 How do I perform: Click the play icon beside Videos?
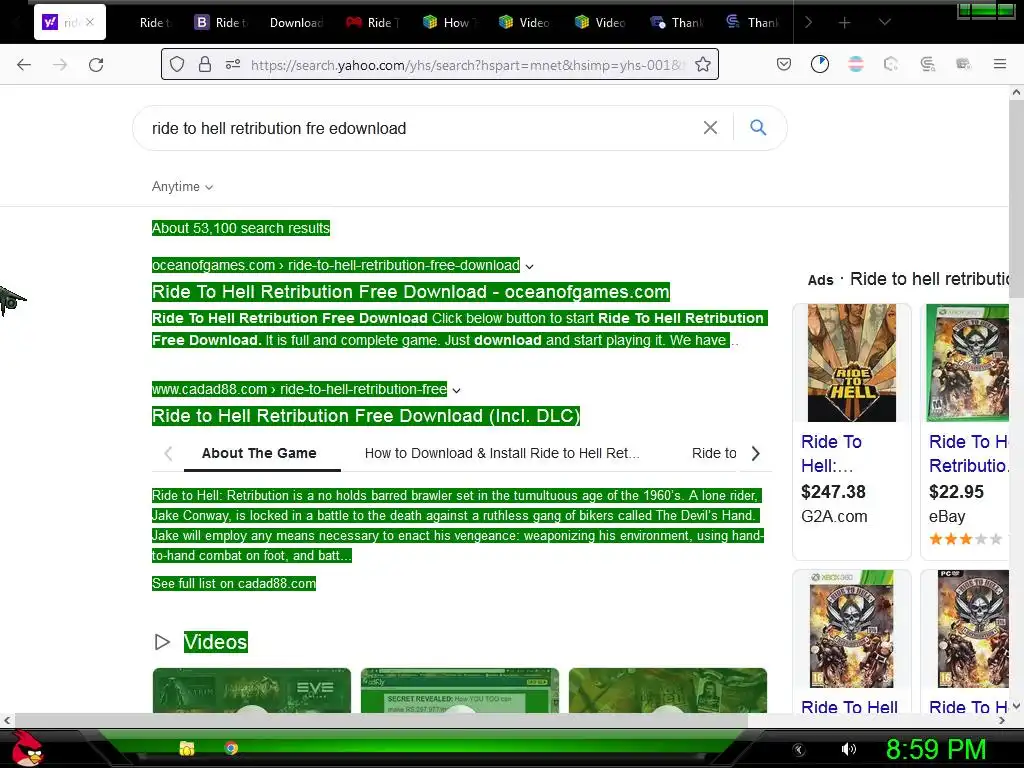click(162, 642)
